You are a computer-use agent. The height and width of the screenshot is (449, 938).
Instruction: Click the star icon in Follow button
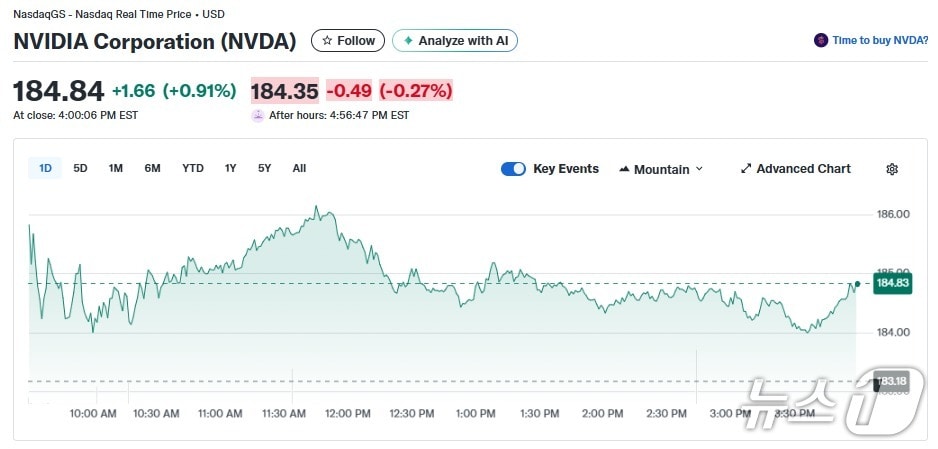(x=326, y=41)
